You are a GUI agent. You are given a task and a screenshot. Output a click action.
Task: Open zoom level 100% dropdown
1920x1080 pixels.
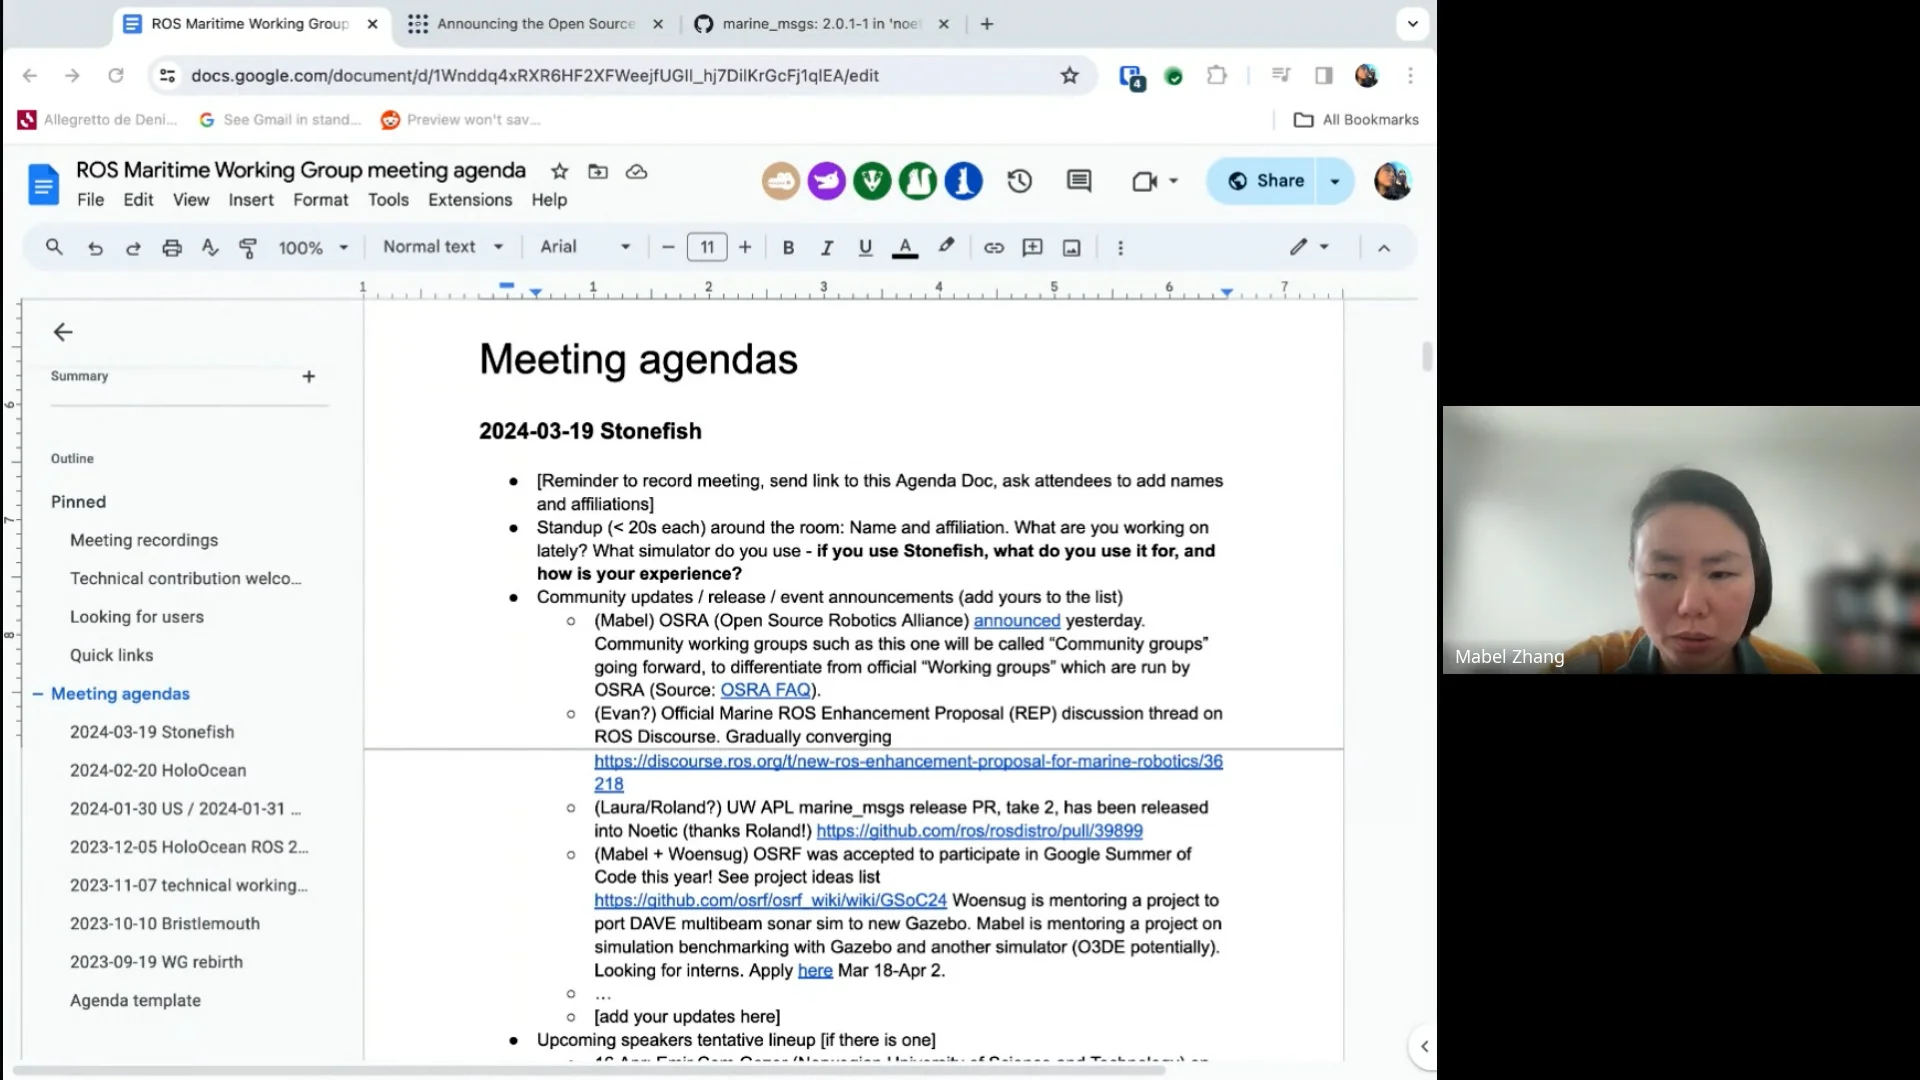click(x=313, y=248)
